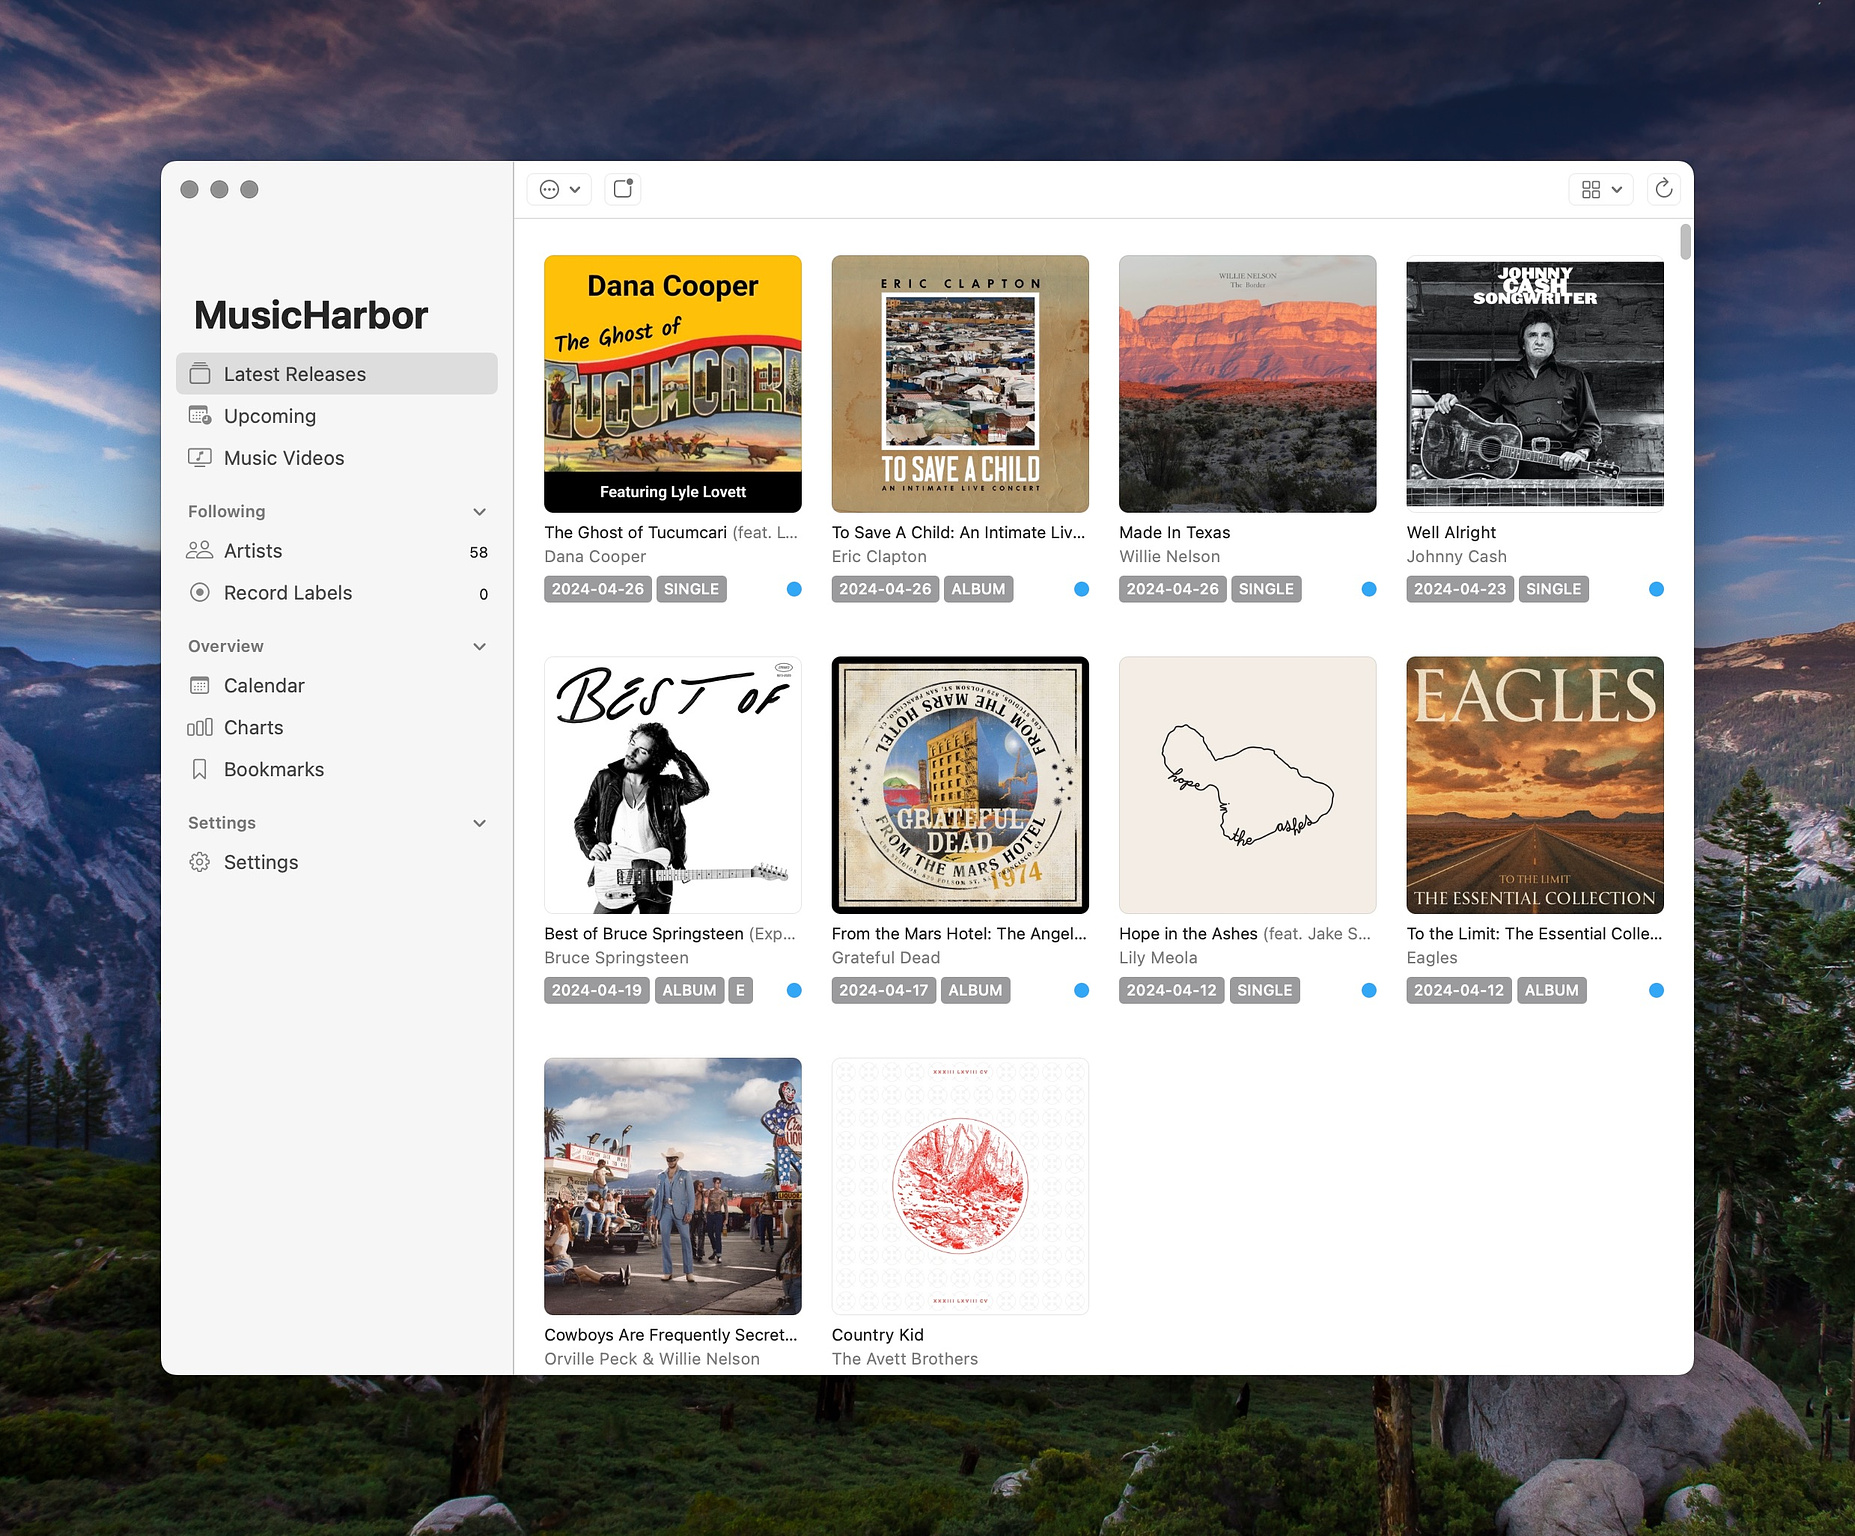Open Grateful Dead Mars Hotel cover
Image resolution: width=1855 pixels, height=1536 pixels.
[960, 785]
